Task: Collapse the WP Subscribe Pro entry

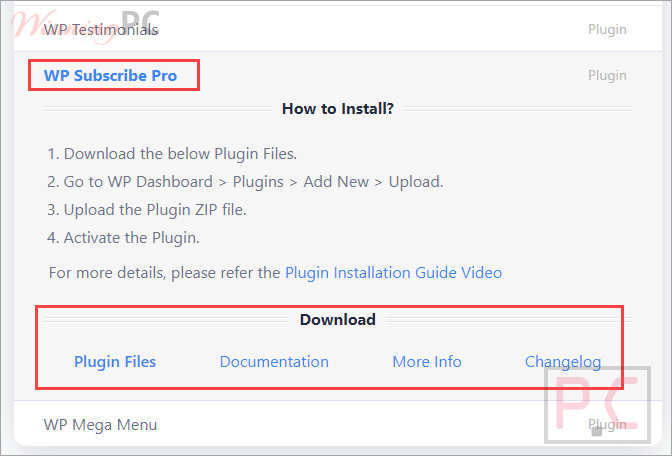Action: tap(110, 75)
